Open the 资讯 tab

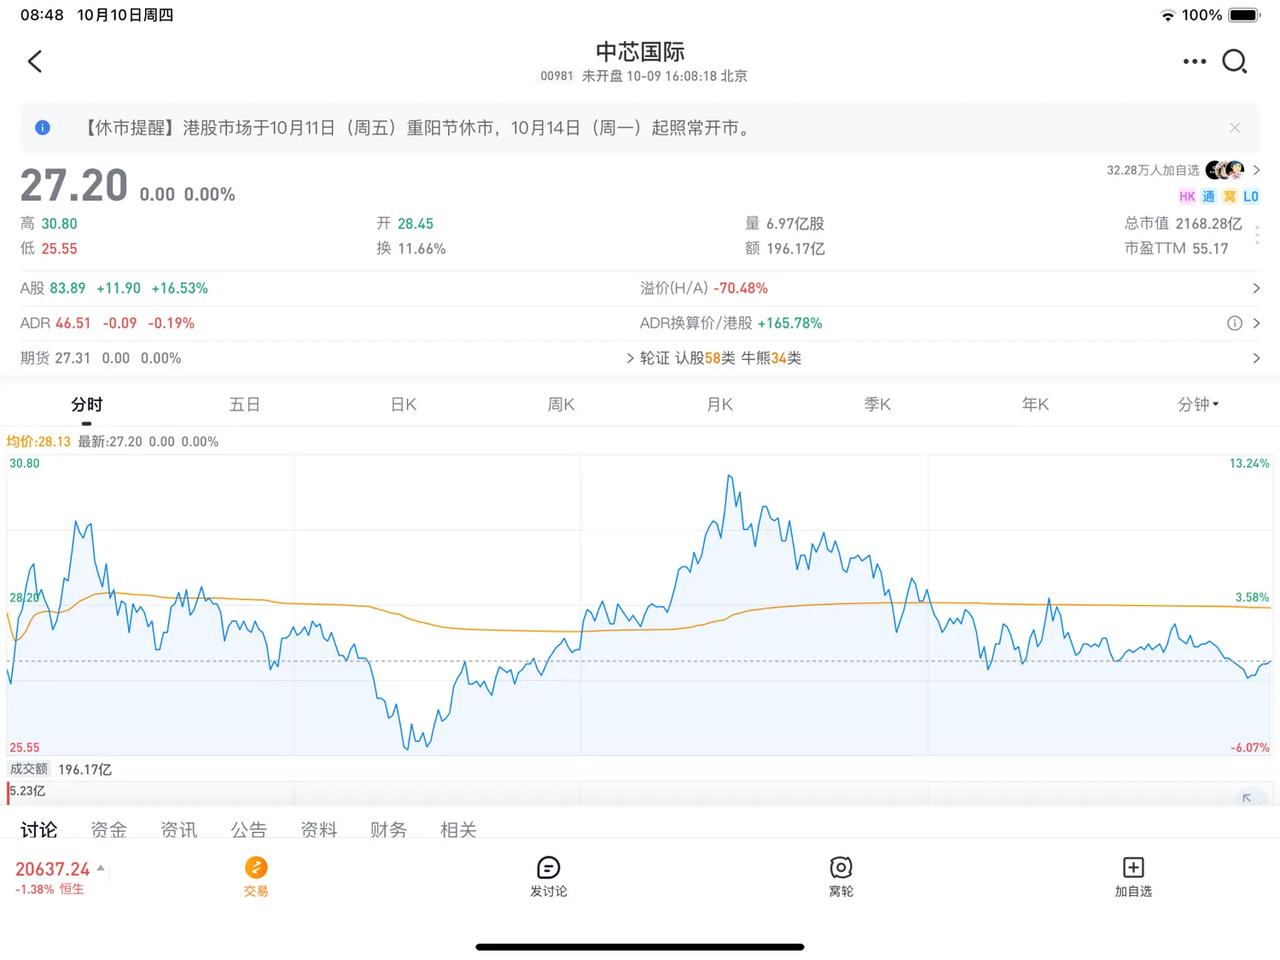(x=179, y=830)
